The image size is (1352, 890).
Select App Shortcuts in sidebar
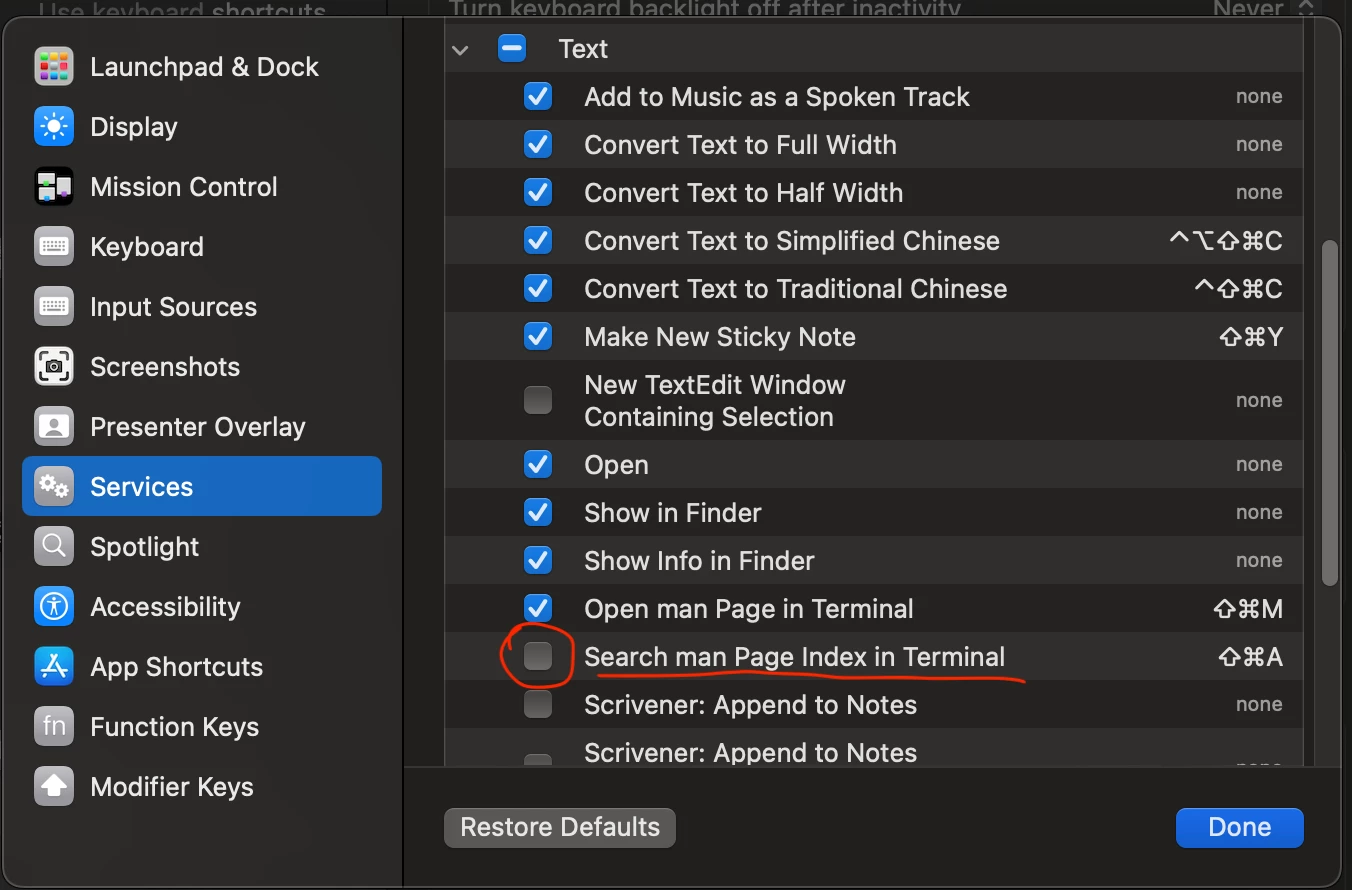coord(176,667)
